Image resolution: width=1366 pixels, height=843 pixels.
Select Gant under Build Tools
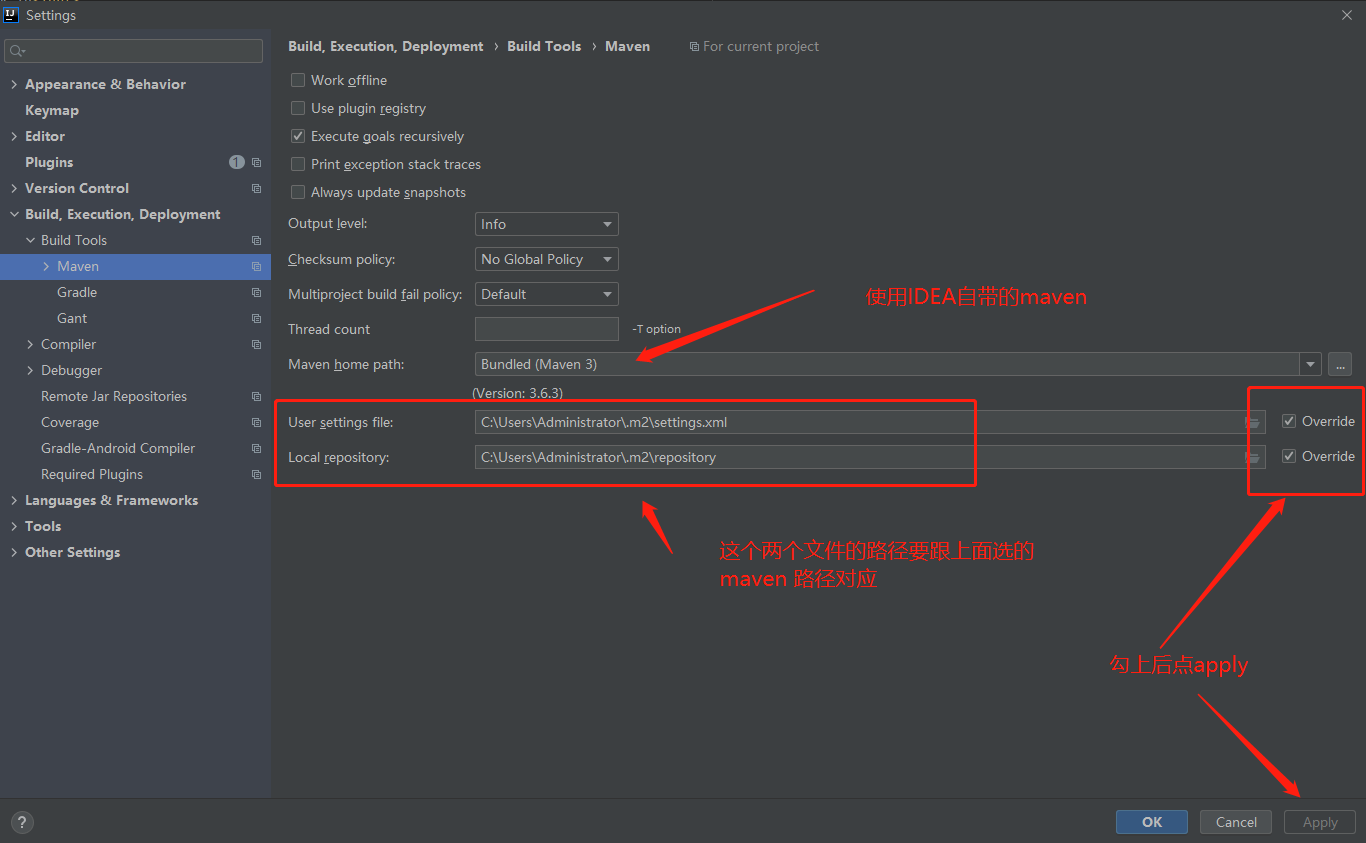pyautogui.click(x=72, y=318)
